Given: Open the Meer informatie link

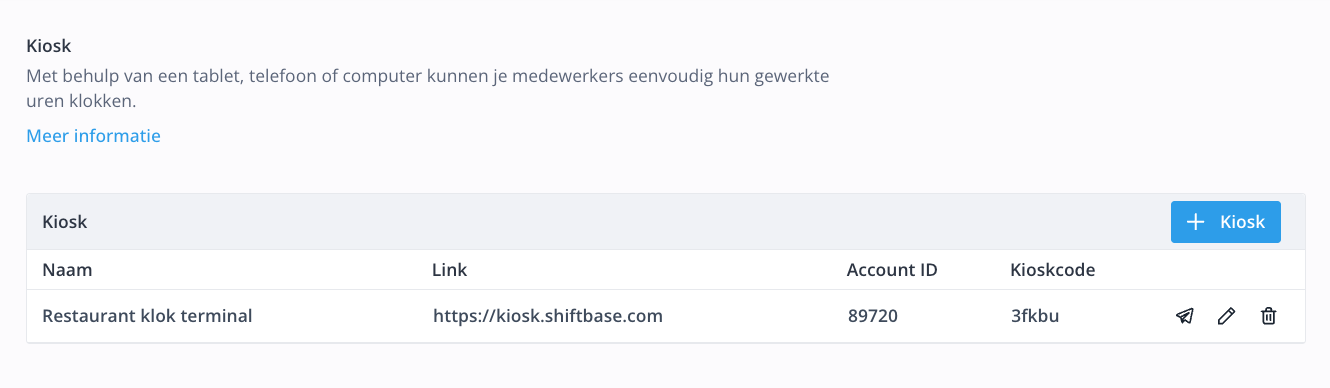Looking at the screenshot, I should 94,136.
